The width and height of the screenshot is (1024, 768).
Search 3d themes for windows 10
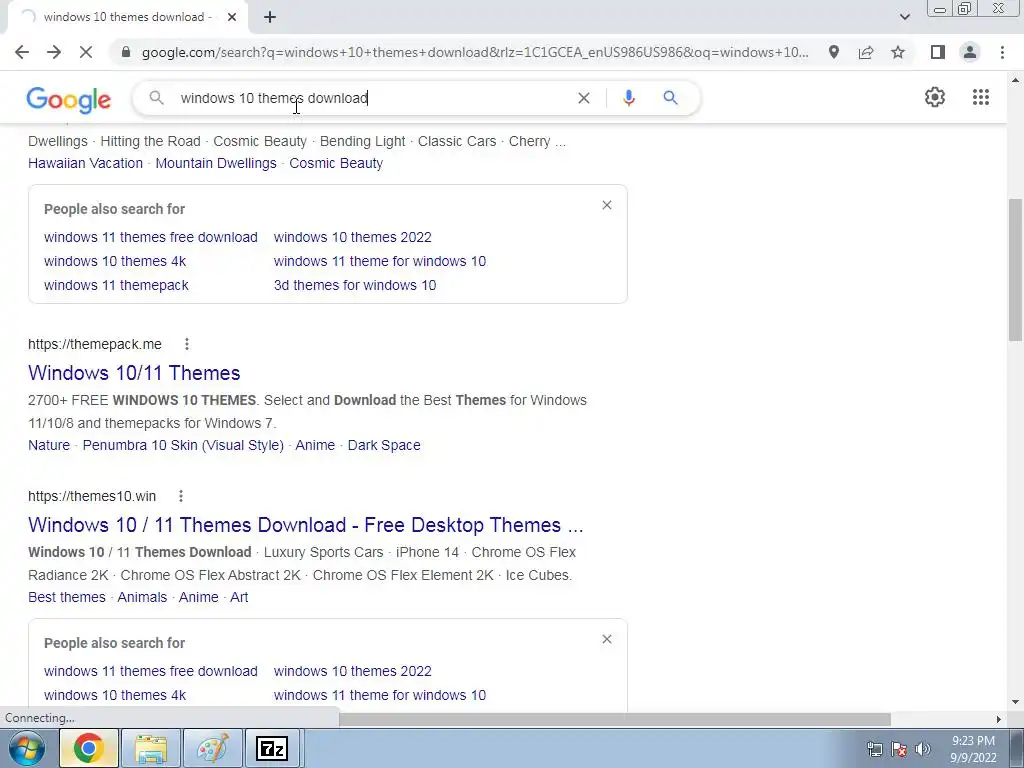coord(355,285)
